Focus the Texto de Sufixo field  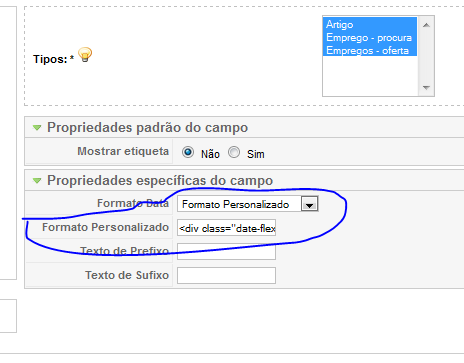(x=226, y=276)
